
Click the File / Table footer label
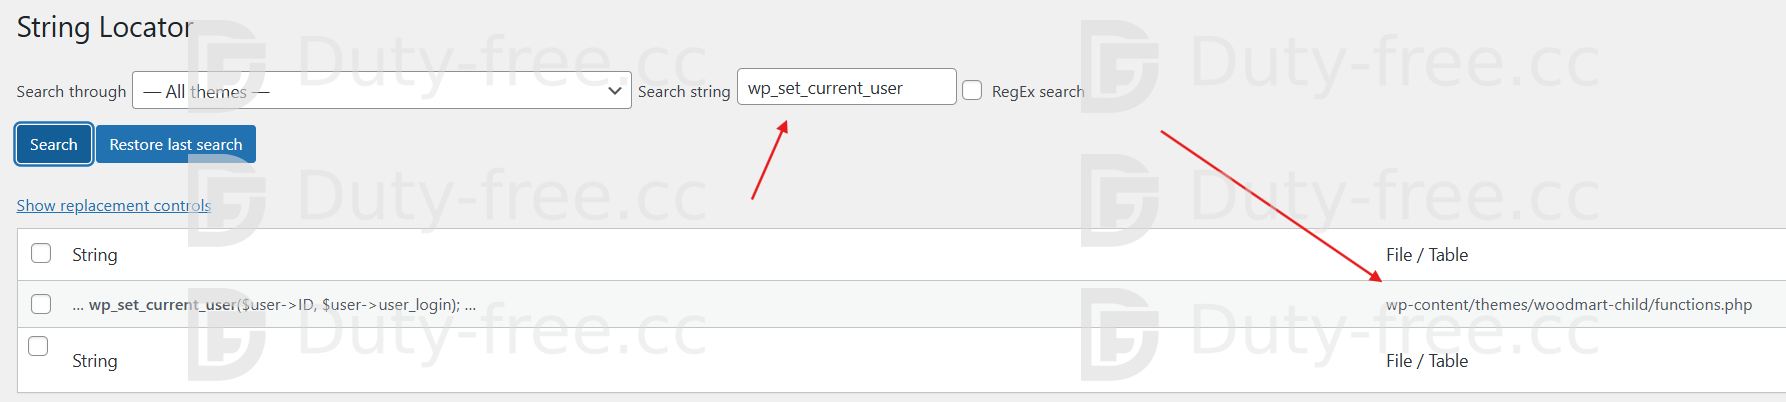click(x=1427, y=361)
